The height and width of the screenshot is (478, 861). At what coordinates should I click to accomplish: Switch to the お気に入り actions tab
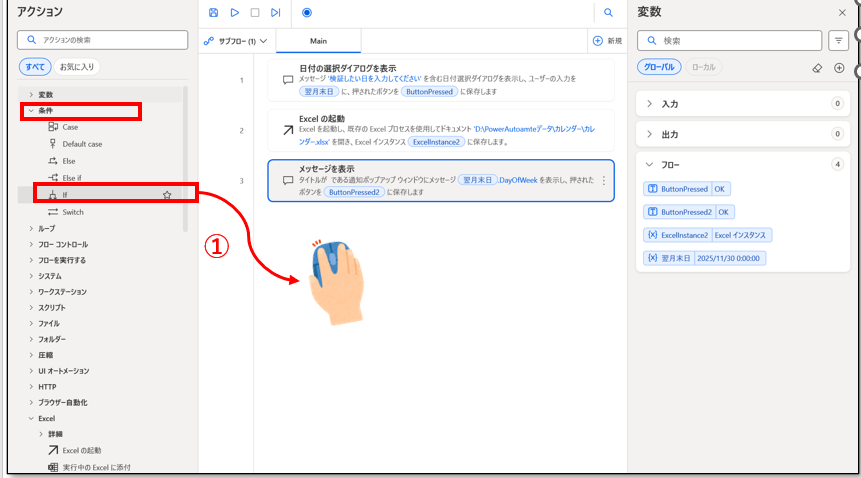(76, 67)
